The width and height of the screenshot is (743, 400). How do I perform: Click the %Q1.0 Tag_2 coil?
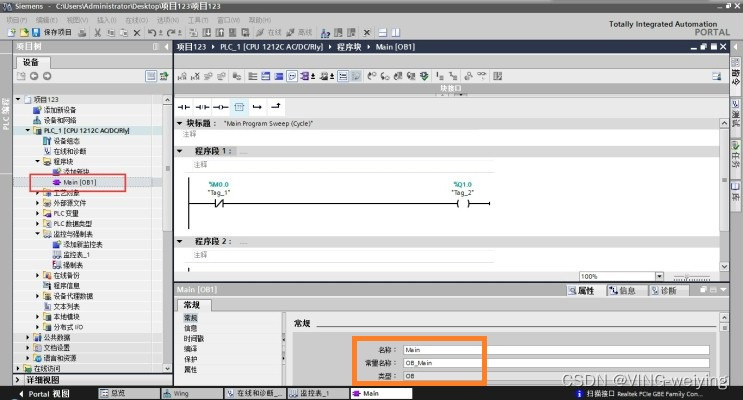(x=463, y=203)
